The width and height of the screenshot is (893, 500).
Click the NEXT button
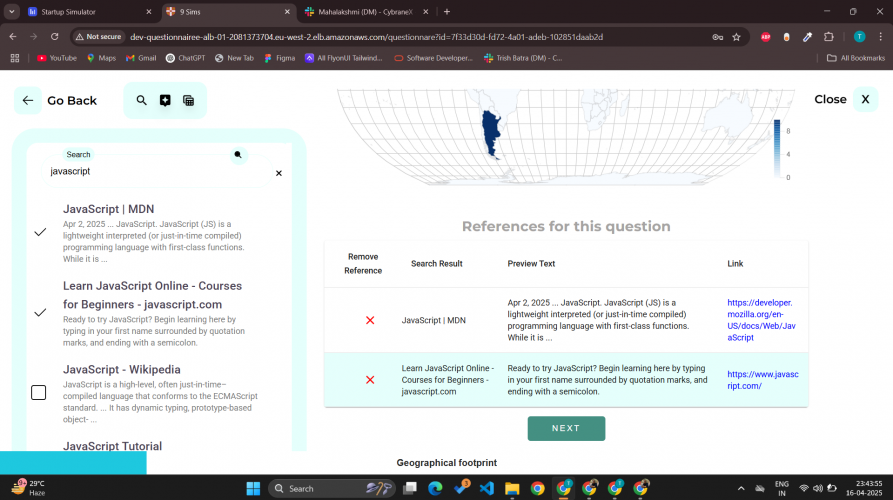tap(566, 428)
